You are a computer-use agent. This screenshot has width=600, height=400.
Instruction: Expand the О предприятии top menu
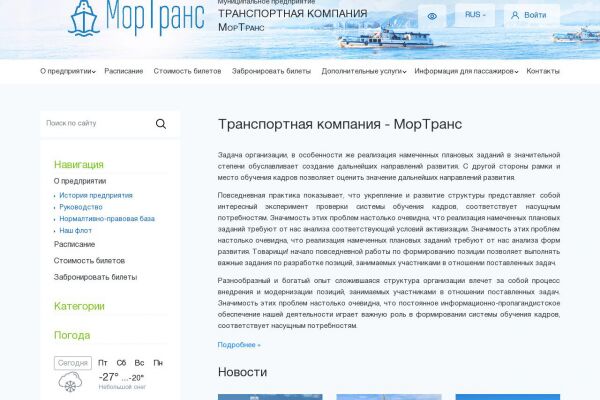click(x=68, y=71)
